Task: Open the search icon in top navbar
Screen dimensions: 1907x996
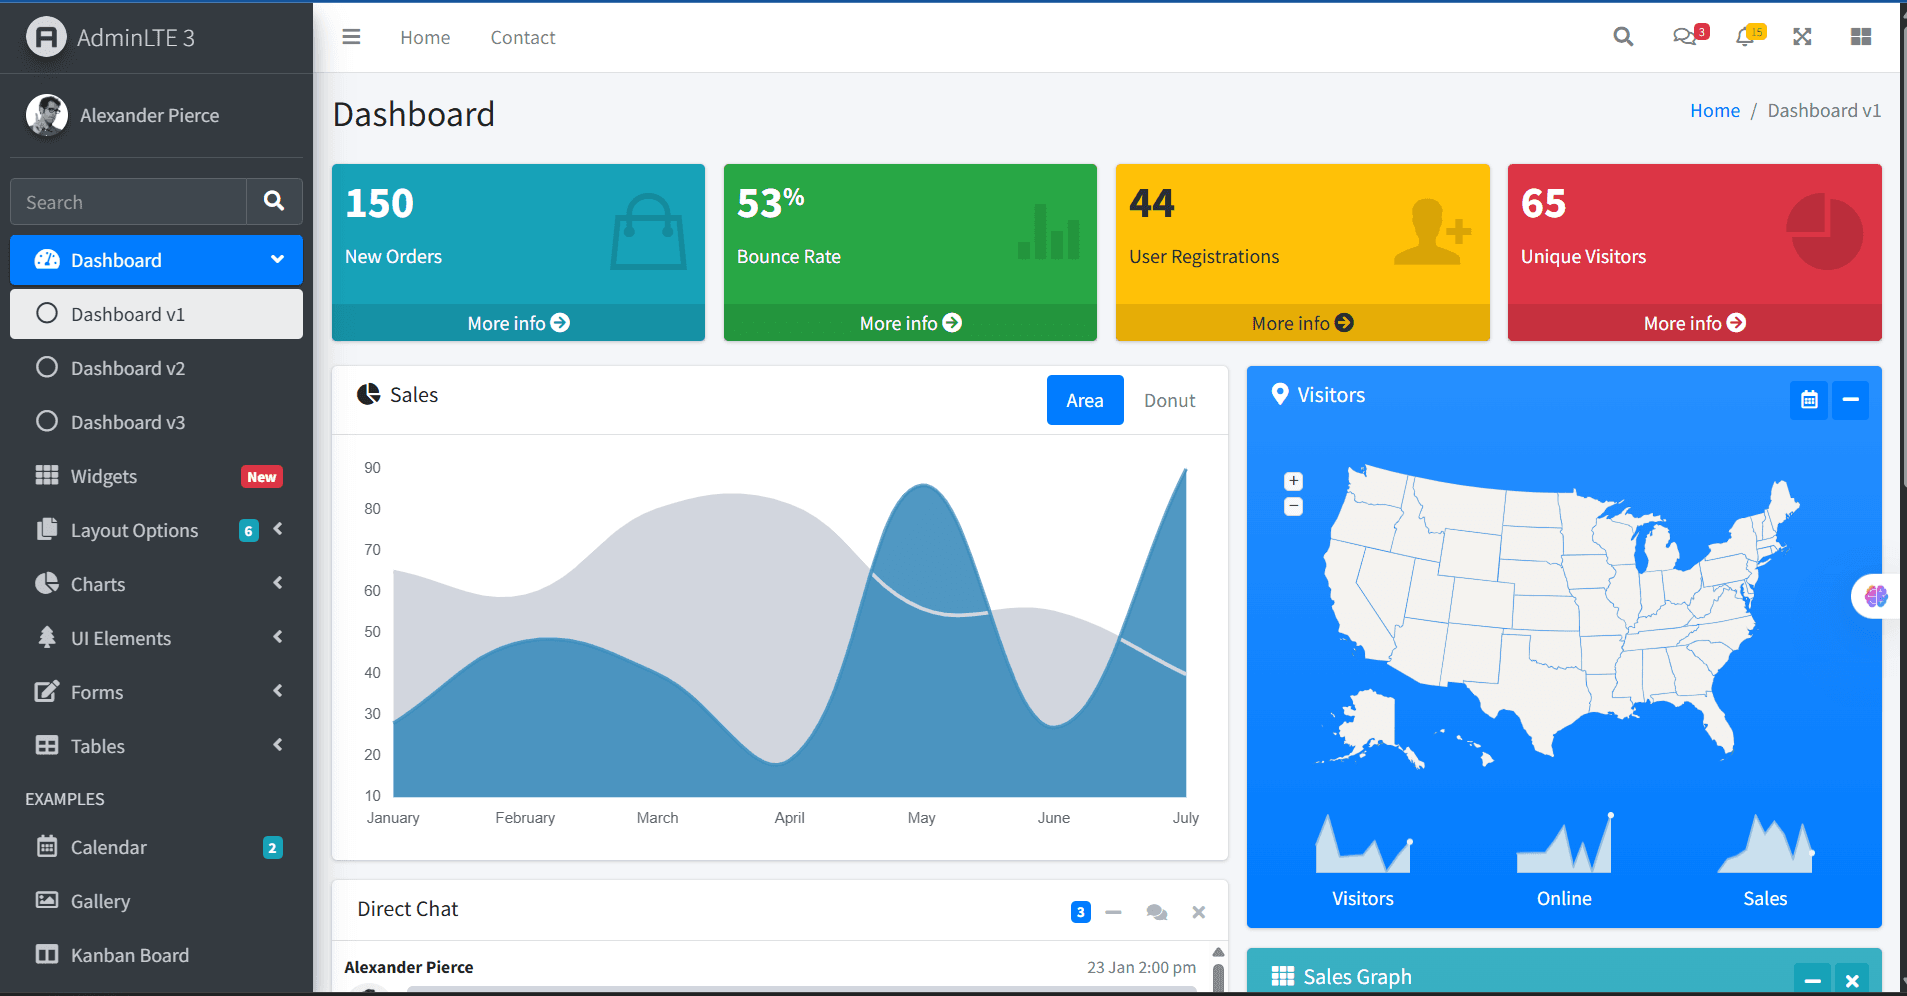Action: pos(1622,36)
